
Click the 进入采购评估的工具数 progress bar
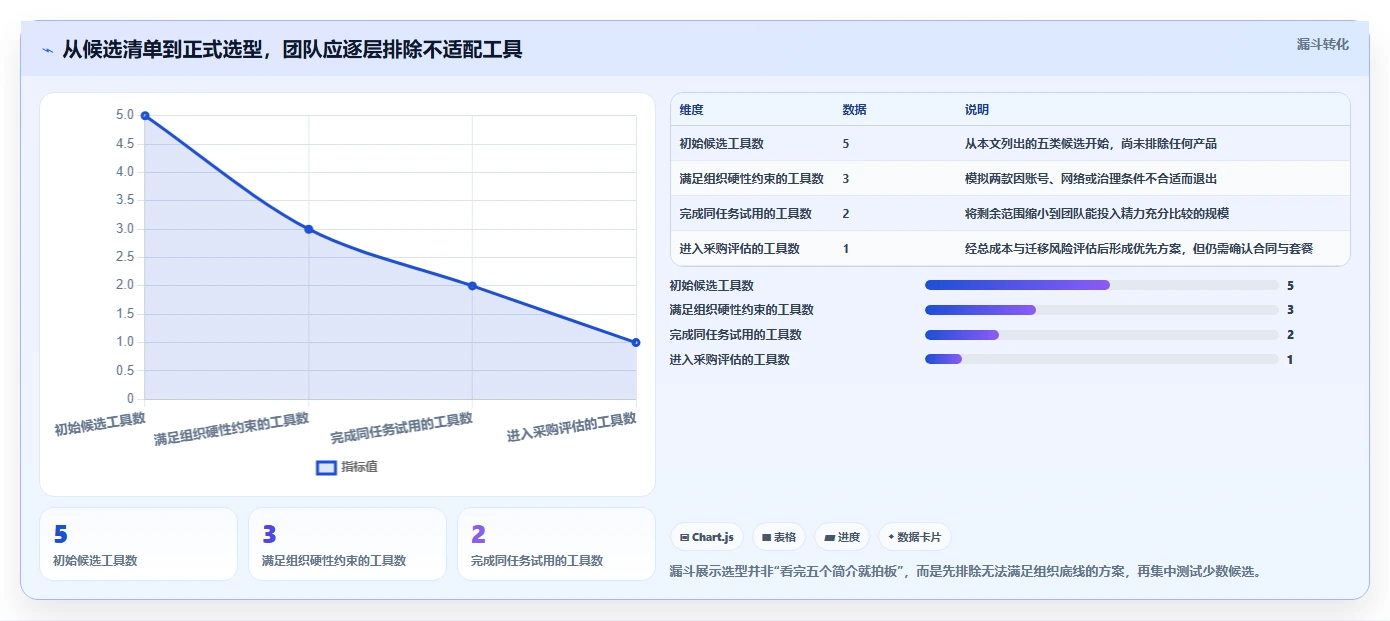[x=1102, y=359]
